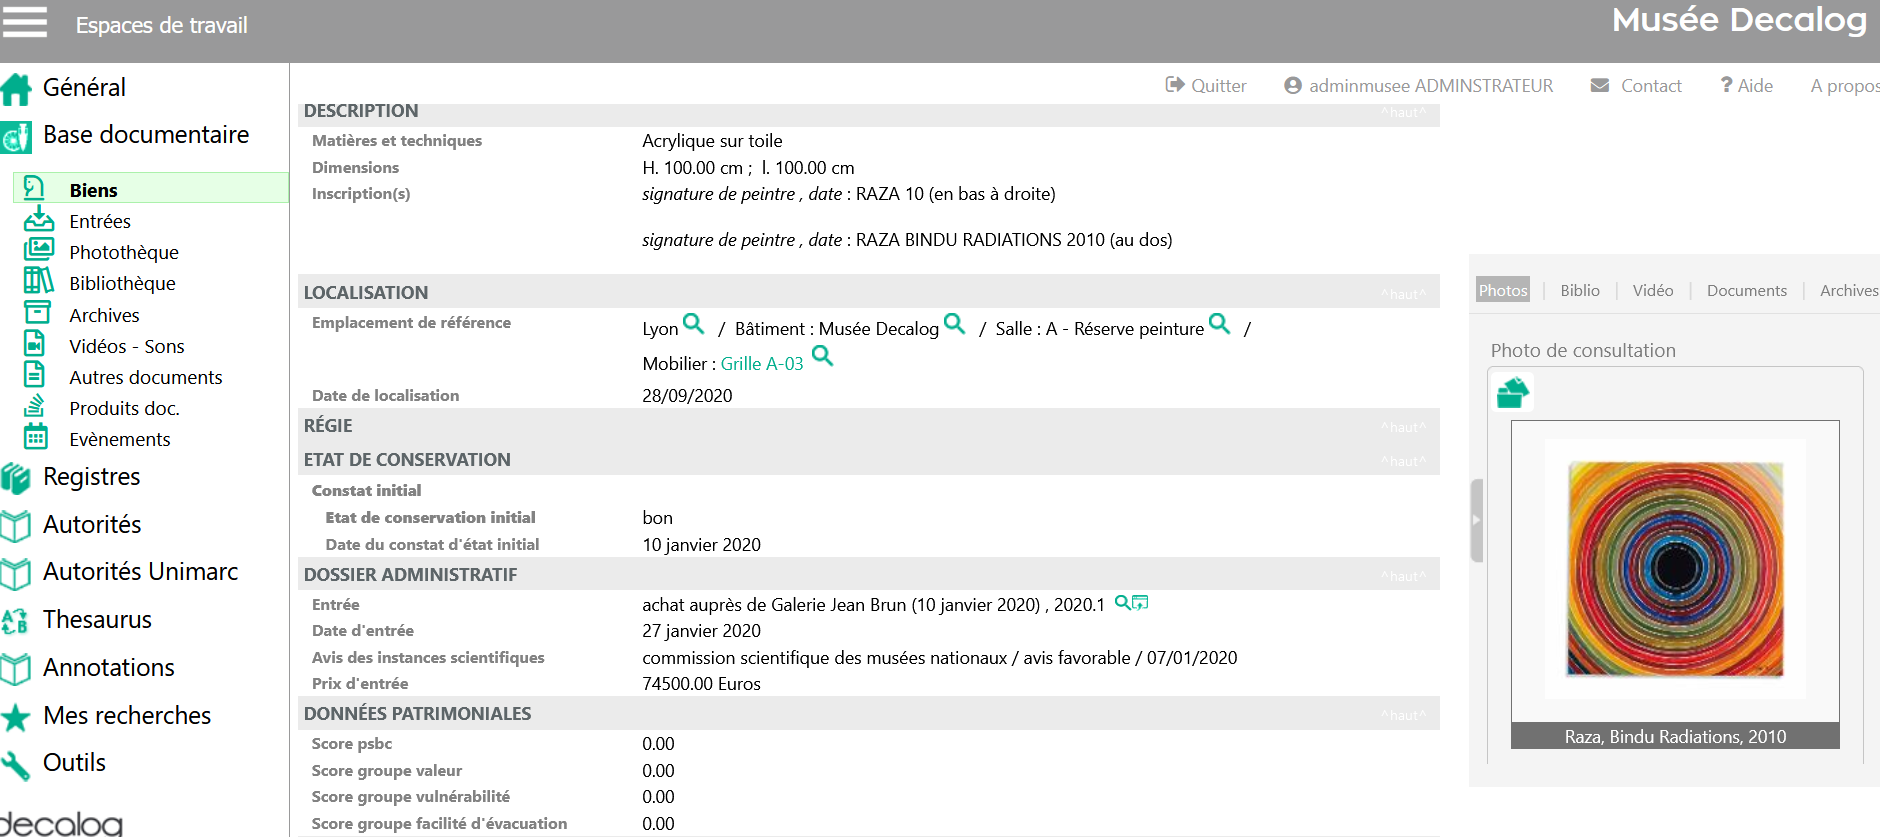Viewport: 1880px width, 837px height.
Task: Jump to top via LOCALISATION haut link
Action: click(x=1403, y=294)
